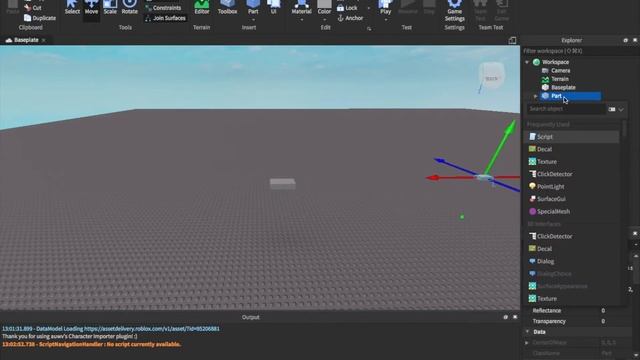Open the Part type dropdown arrow

253,20
